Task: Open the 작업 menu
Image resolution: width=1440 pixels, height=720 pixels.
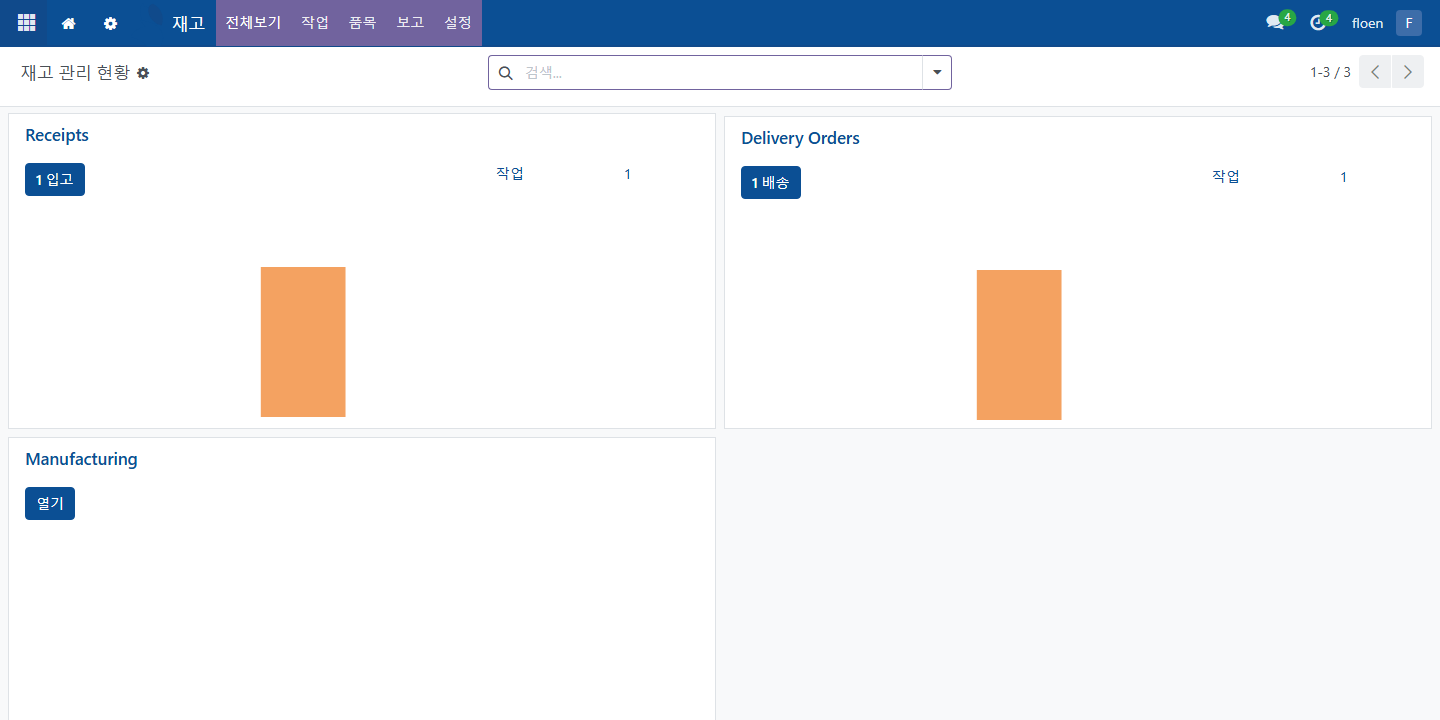Action: point(315,22)
